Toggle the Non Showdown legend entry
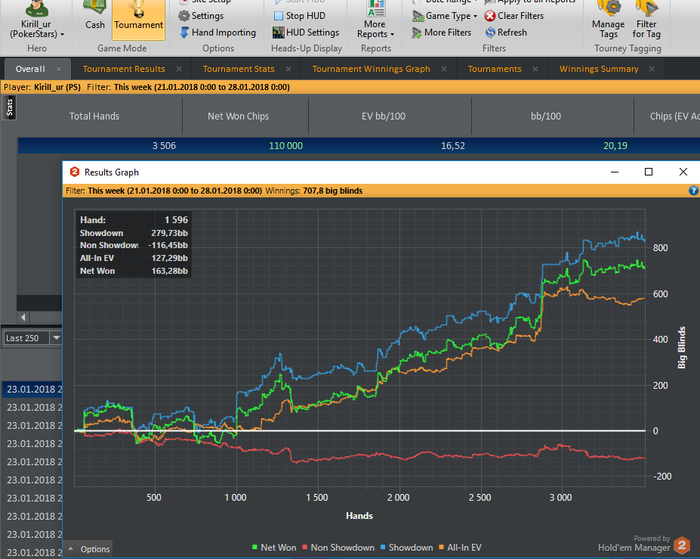 [x=338, y=547]
